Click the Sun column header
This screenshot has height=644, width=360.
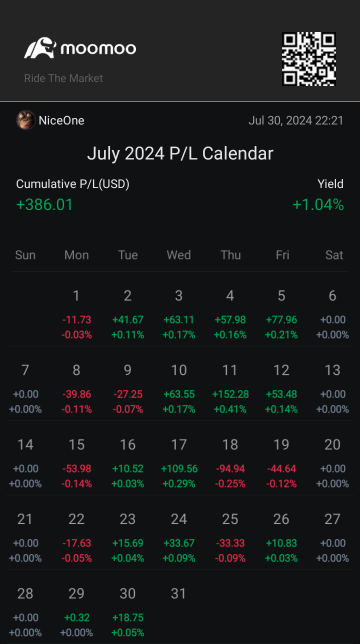[x=25, y=255]
